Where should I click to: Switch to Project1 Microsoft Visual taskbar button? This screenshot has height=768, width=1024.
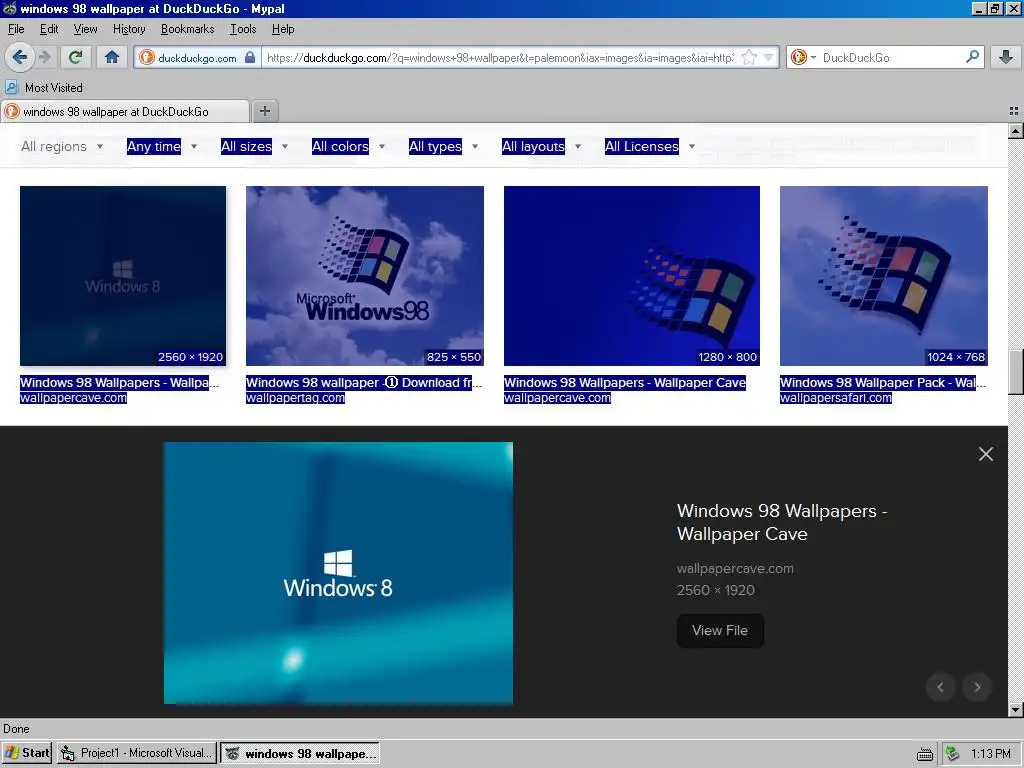pyautogui.click(x=136, y=753)
